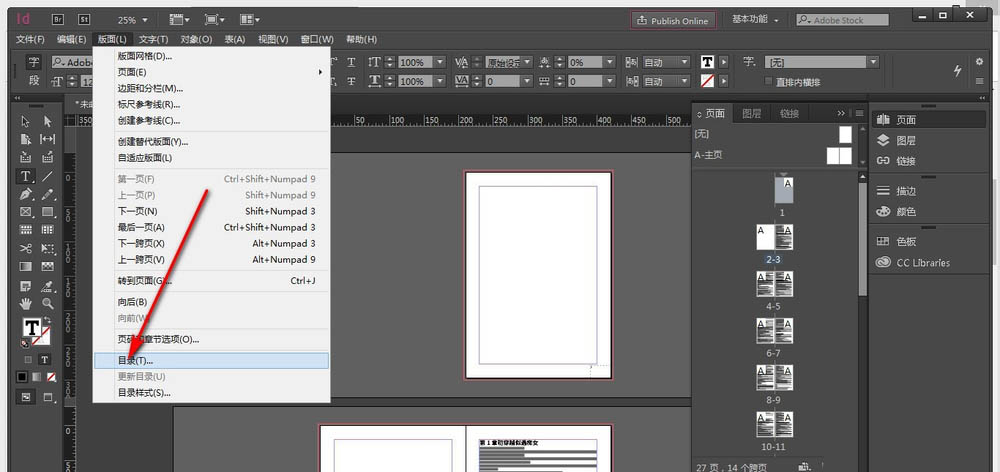Activate the Hand tool
Image resolution: width=1000 pixels, height=472 pixels.
(x=26, y=303)
